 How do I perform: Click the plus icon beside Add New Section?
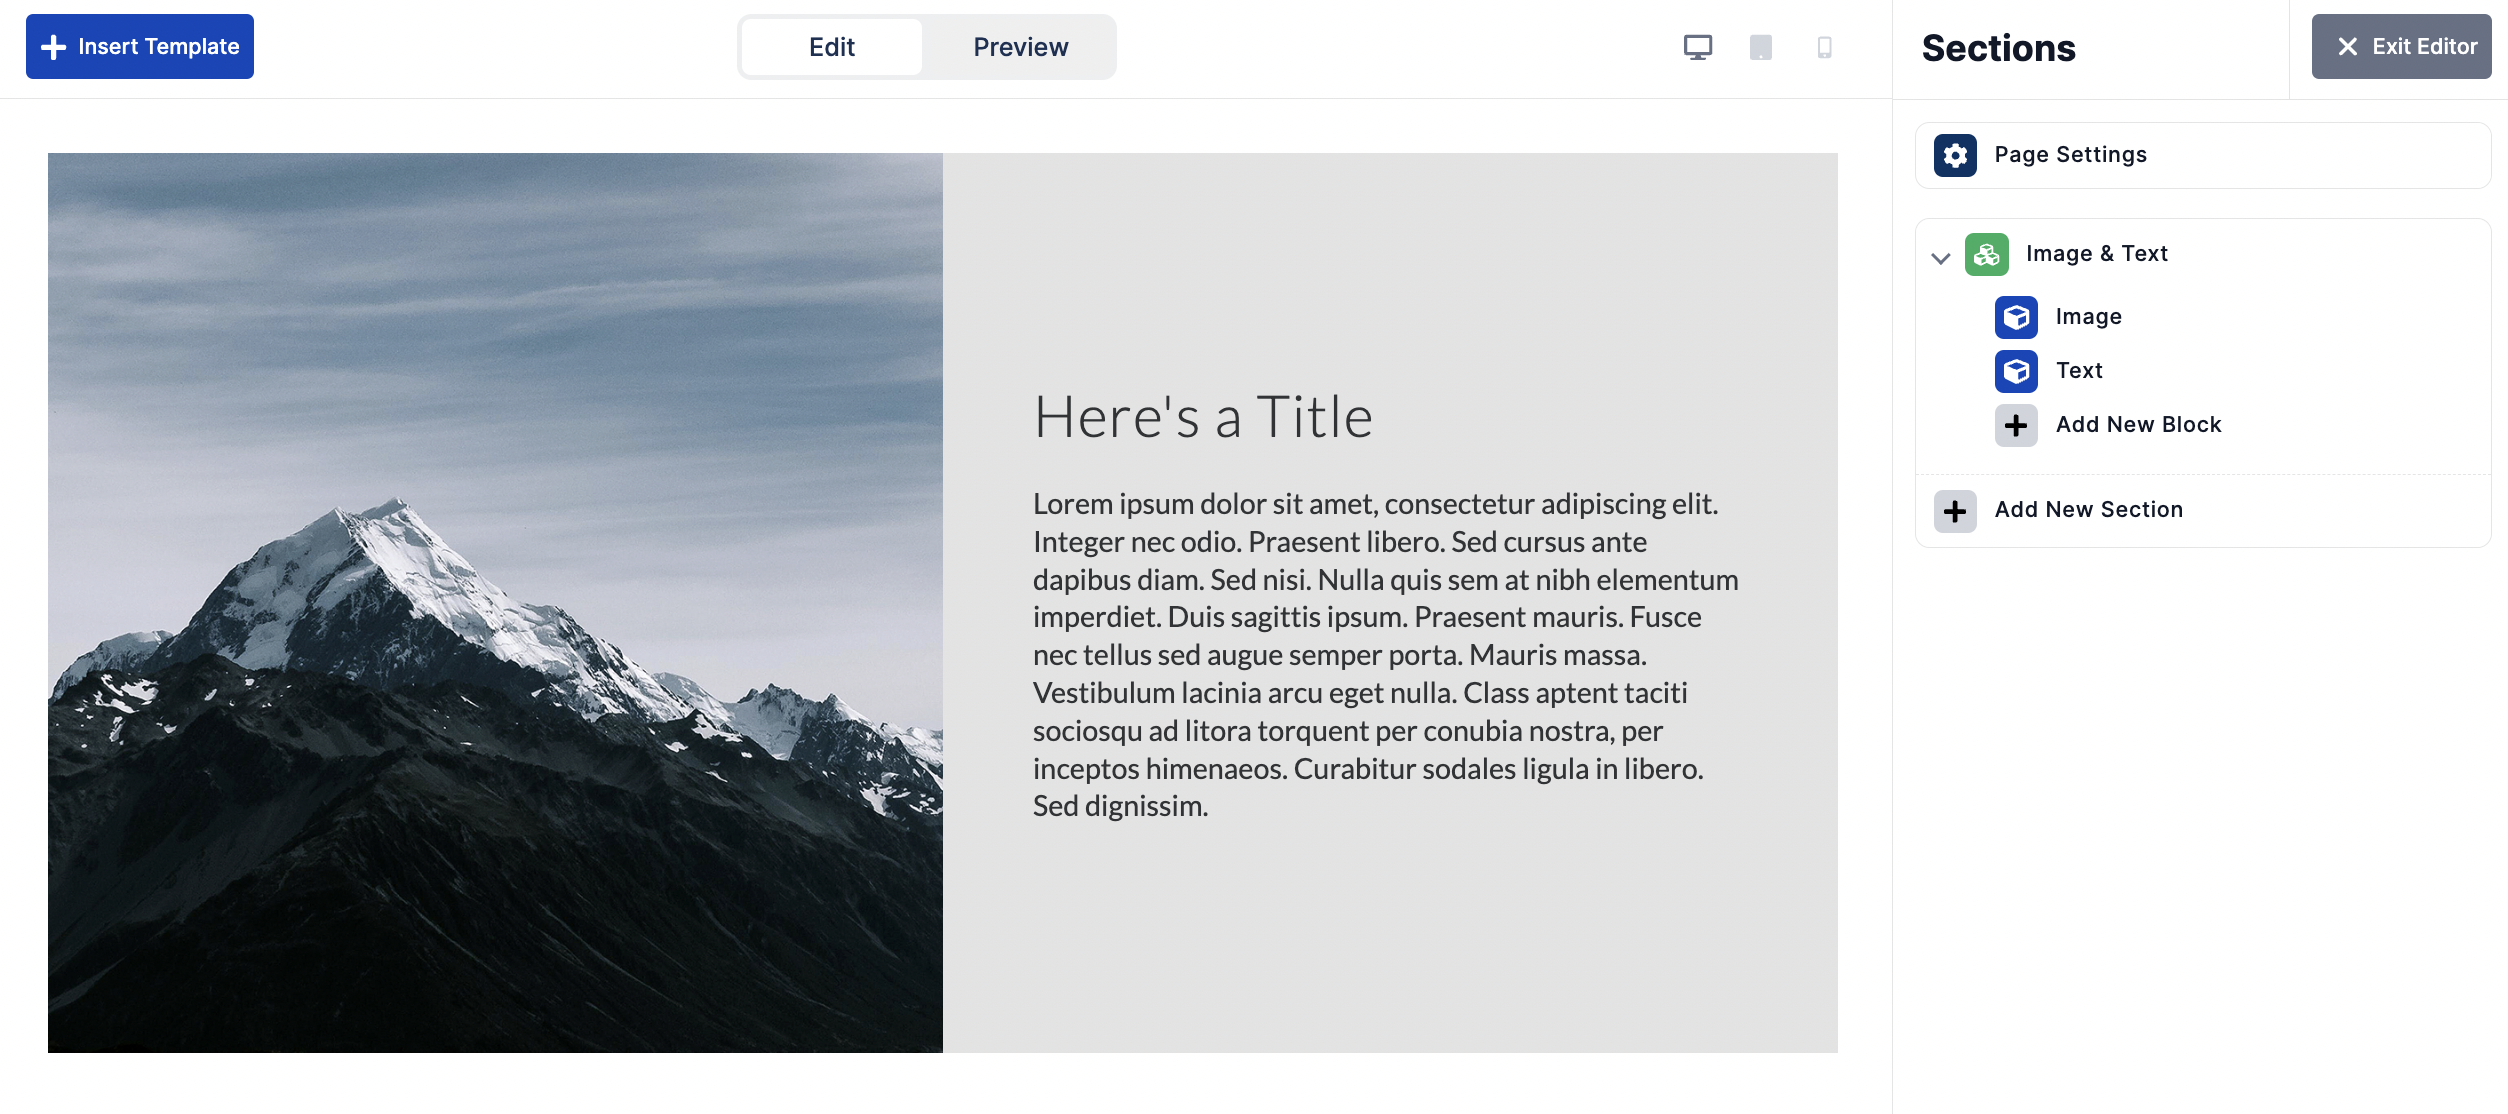(x=1955, y=511)
